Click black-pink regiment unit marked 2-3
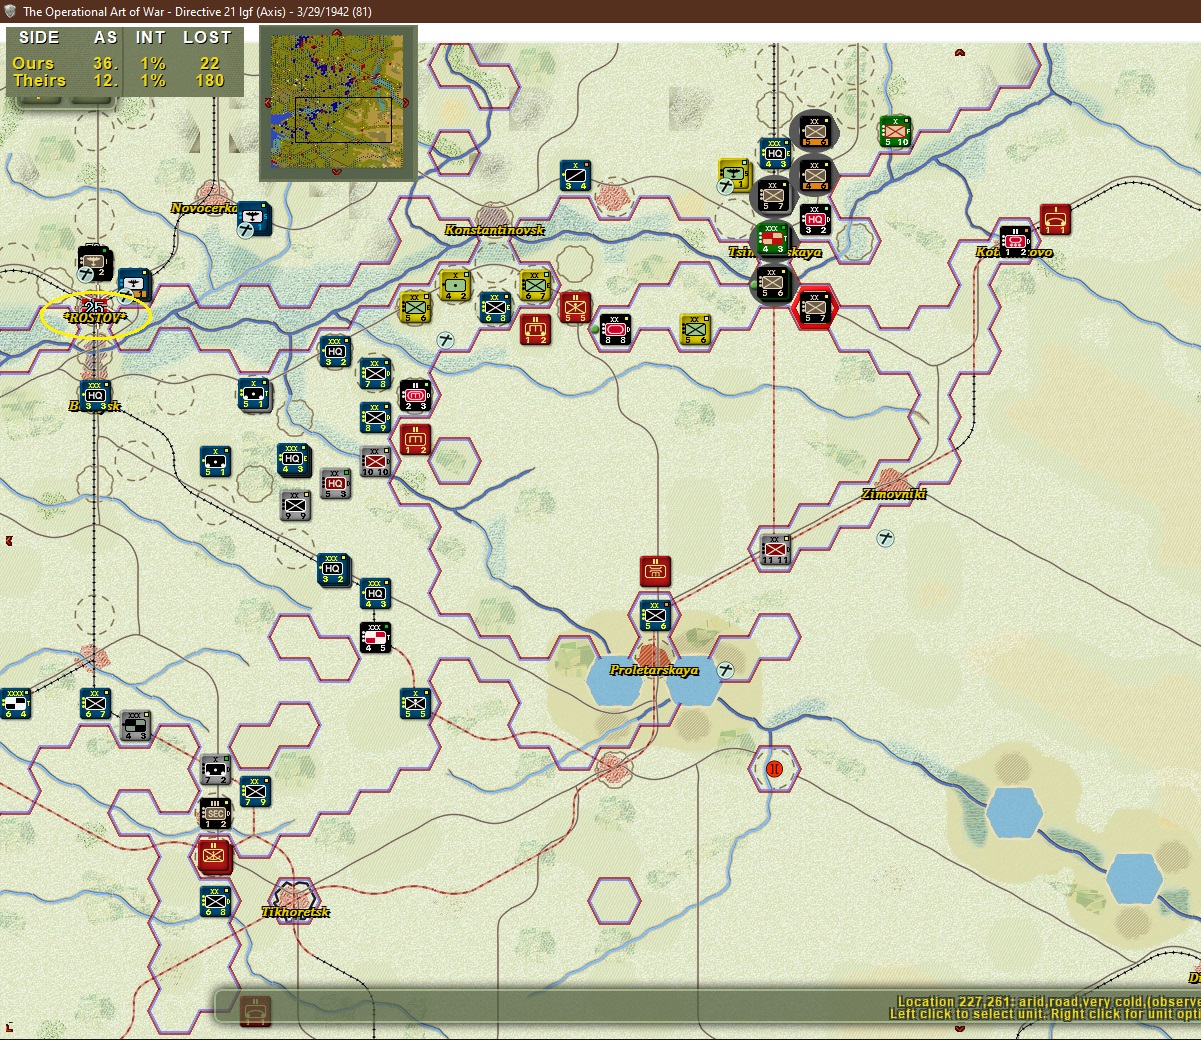 [x=415, y=395]
